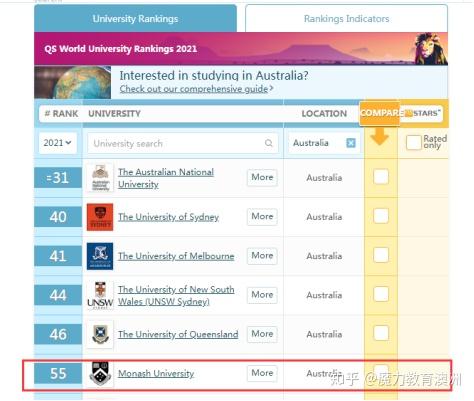Click More for University of Queensland
The width and height of the screenshot is (474, 401).
(x=262, y=334)
